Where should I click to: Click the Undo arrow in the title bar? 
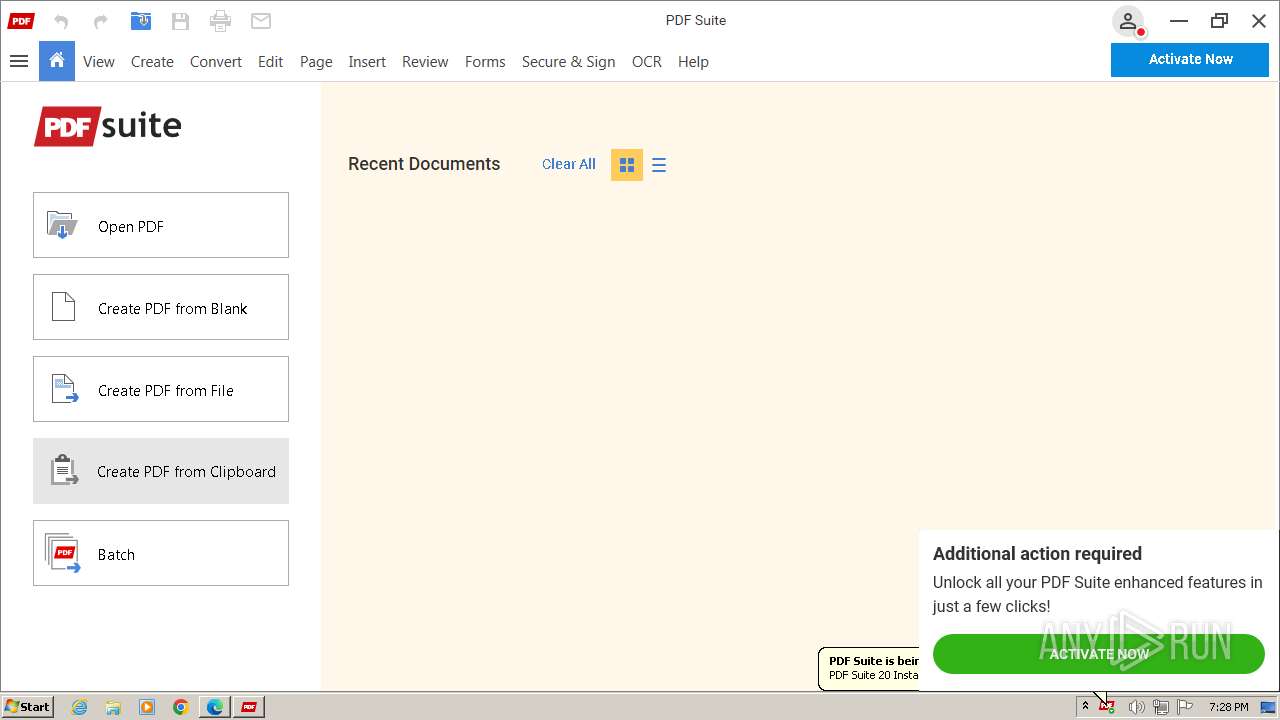61,21
